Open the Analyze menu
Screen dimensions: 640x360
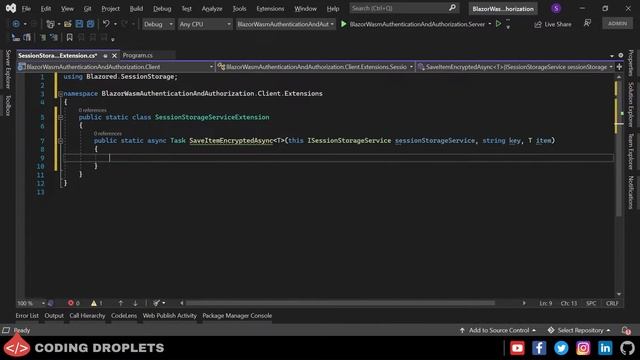[x=212, y=9]
